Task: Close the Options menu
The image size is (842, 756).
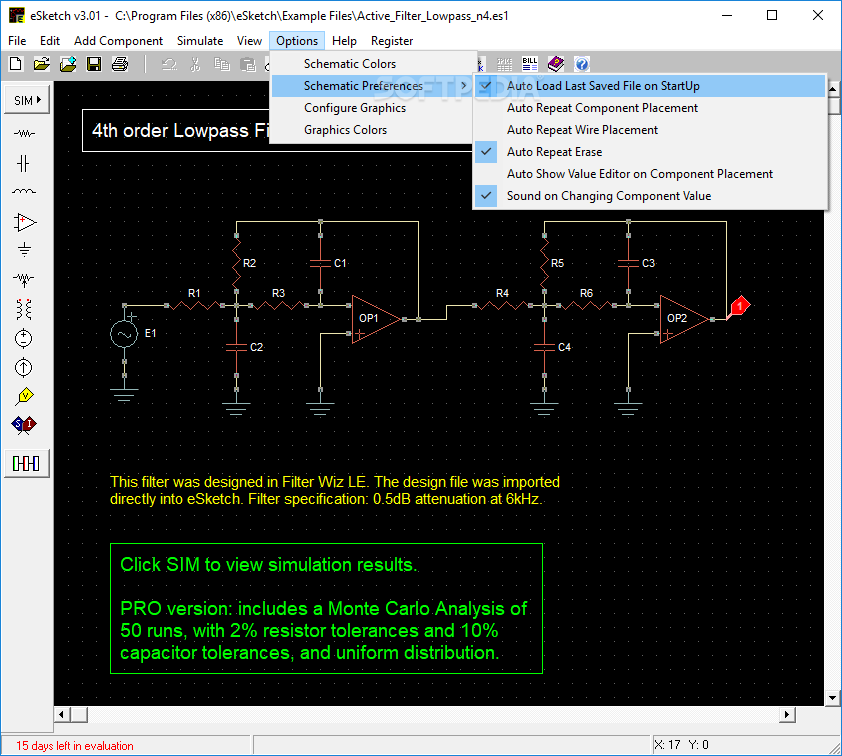Action: [x=297, y=41]
